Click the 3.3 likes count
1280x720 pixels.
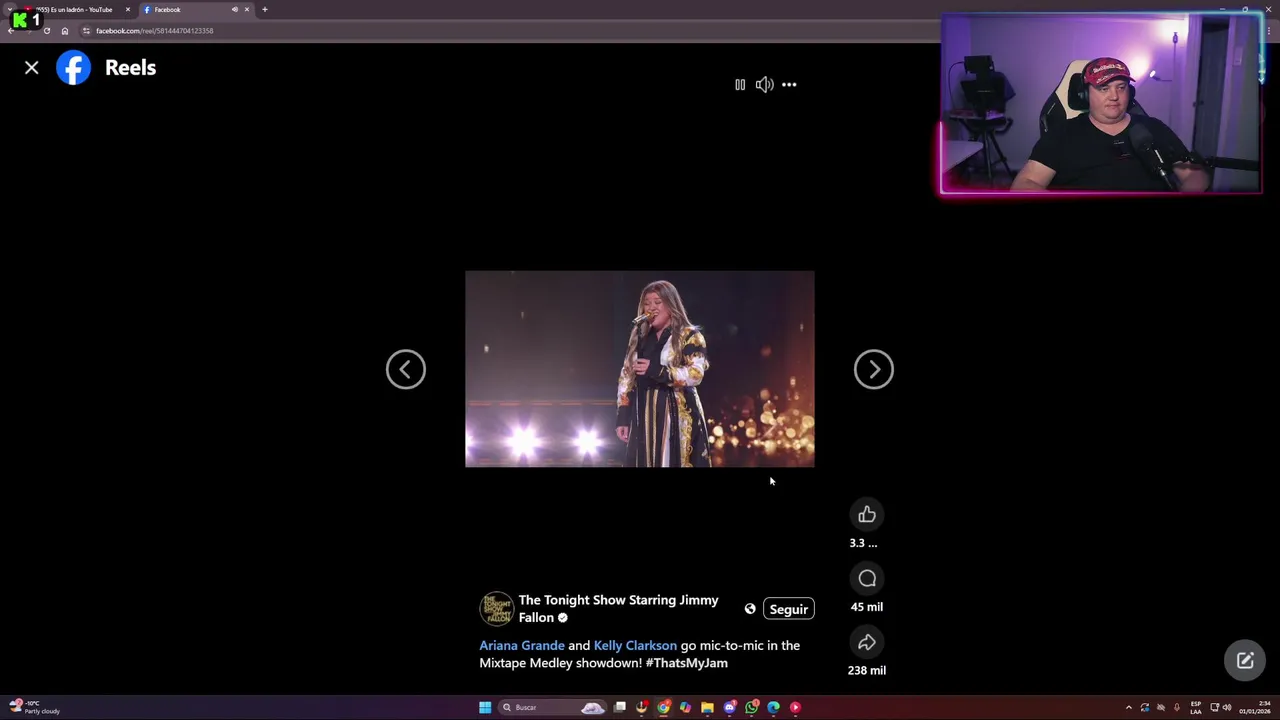[x=863, y=543]
